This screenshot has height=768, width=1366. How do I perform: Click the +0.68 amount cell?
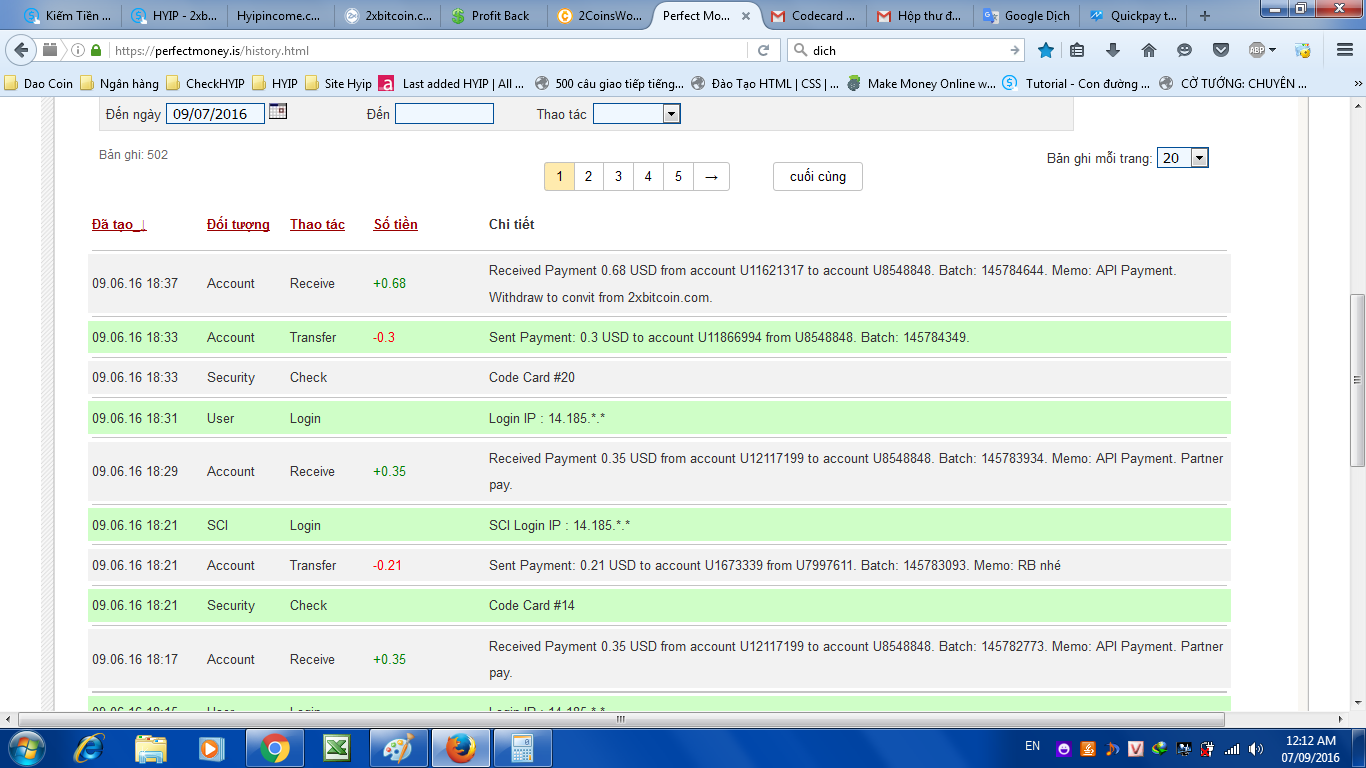click(x=390, y=284)
